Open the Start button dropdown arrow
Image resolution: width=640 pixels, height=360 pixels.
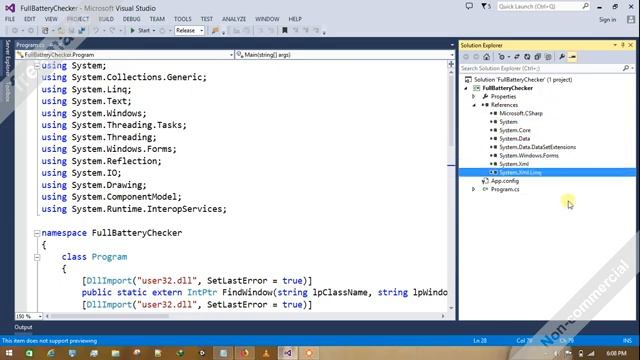tap(154, 31)
